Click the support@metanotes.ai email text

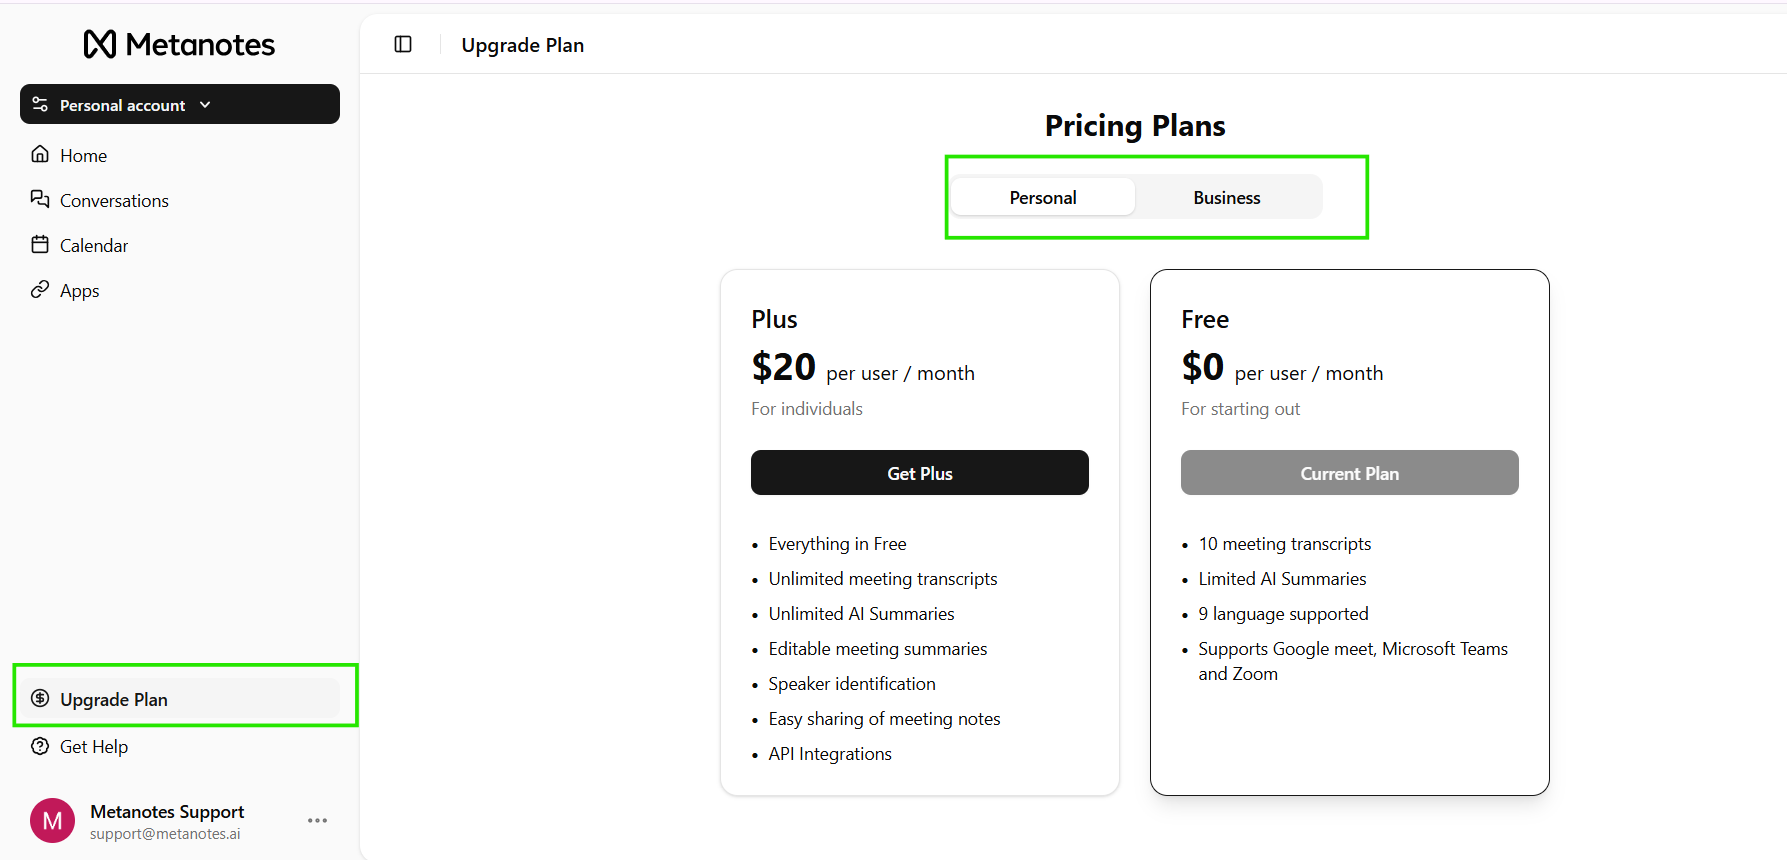(165, 834)
